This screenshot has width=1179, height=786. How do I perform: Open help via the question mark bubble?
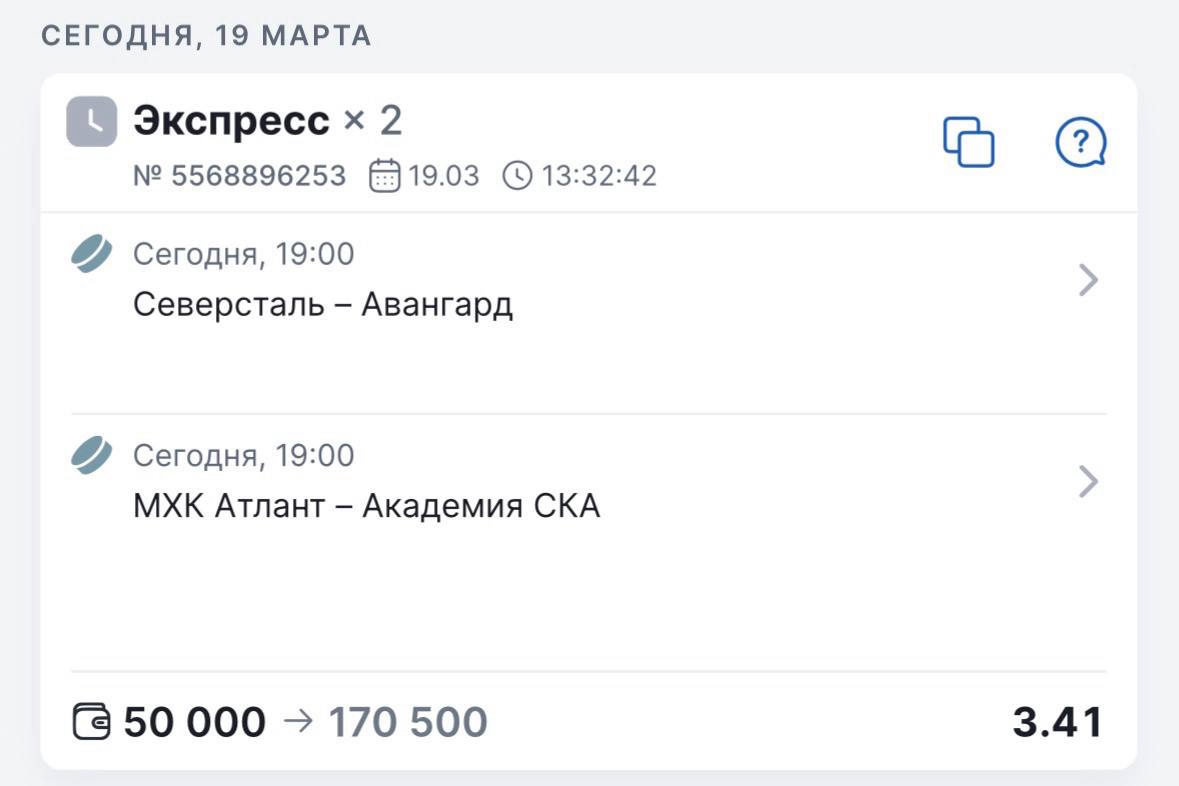point(1081,143)
